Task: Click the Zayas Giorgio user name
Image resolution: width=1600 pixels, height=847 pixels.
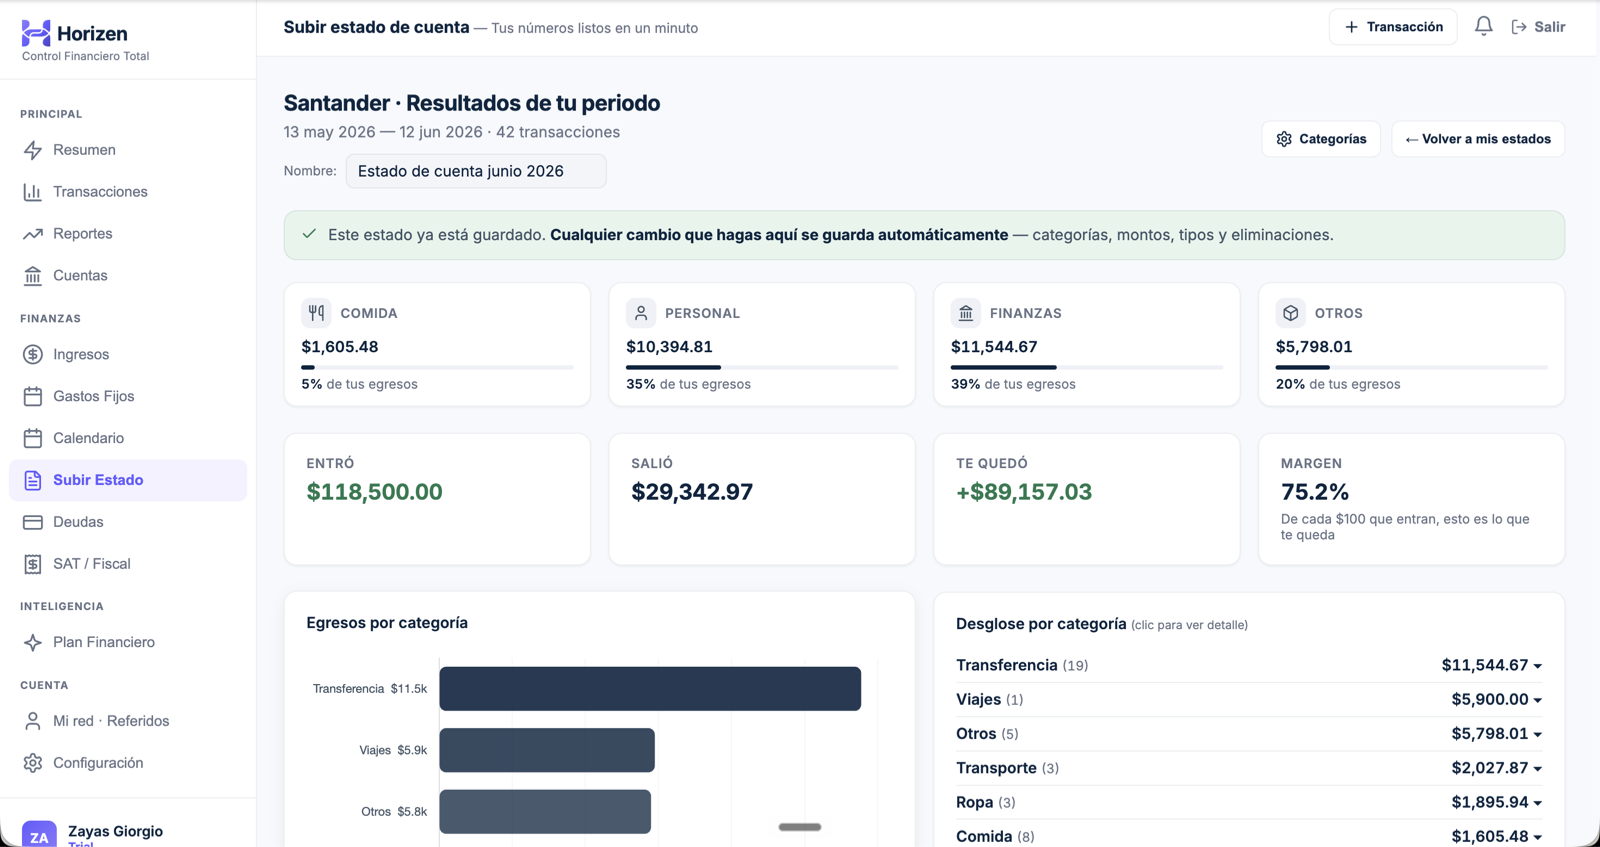Action: coord(115,831)
